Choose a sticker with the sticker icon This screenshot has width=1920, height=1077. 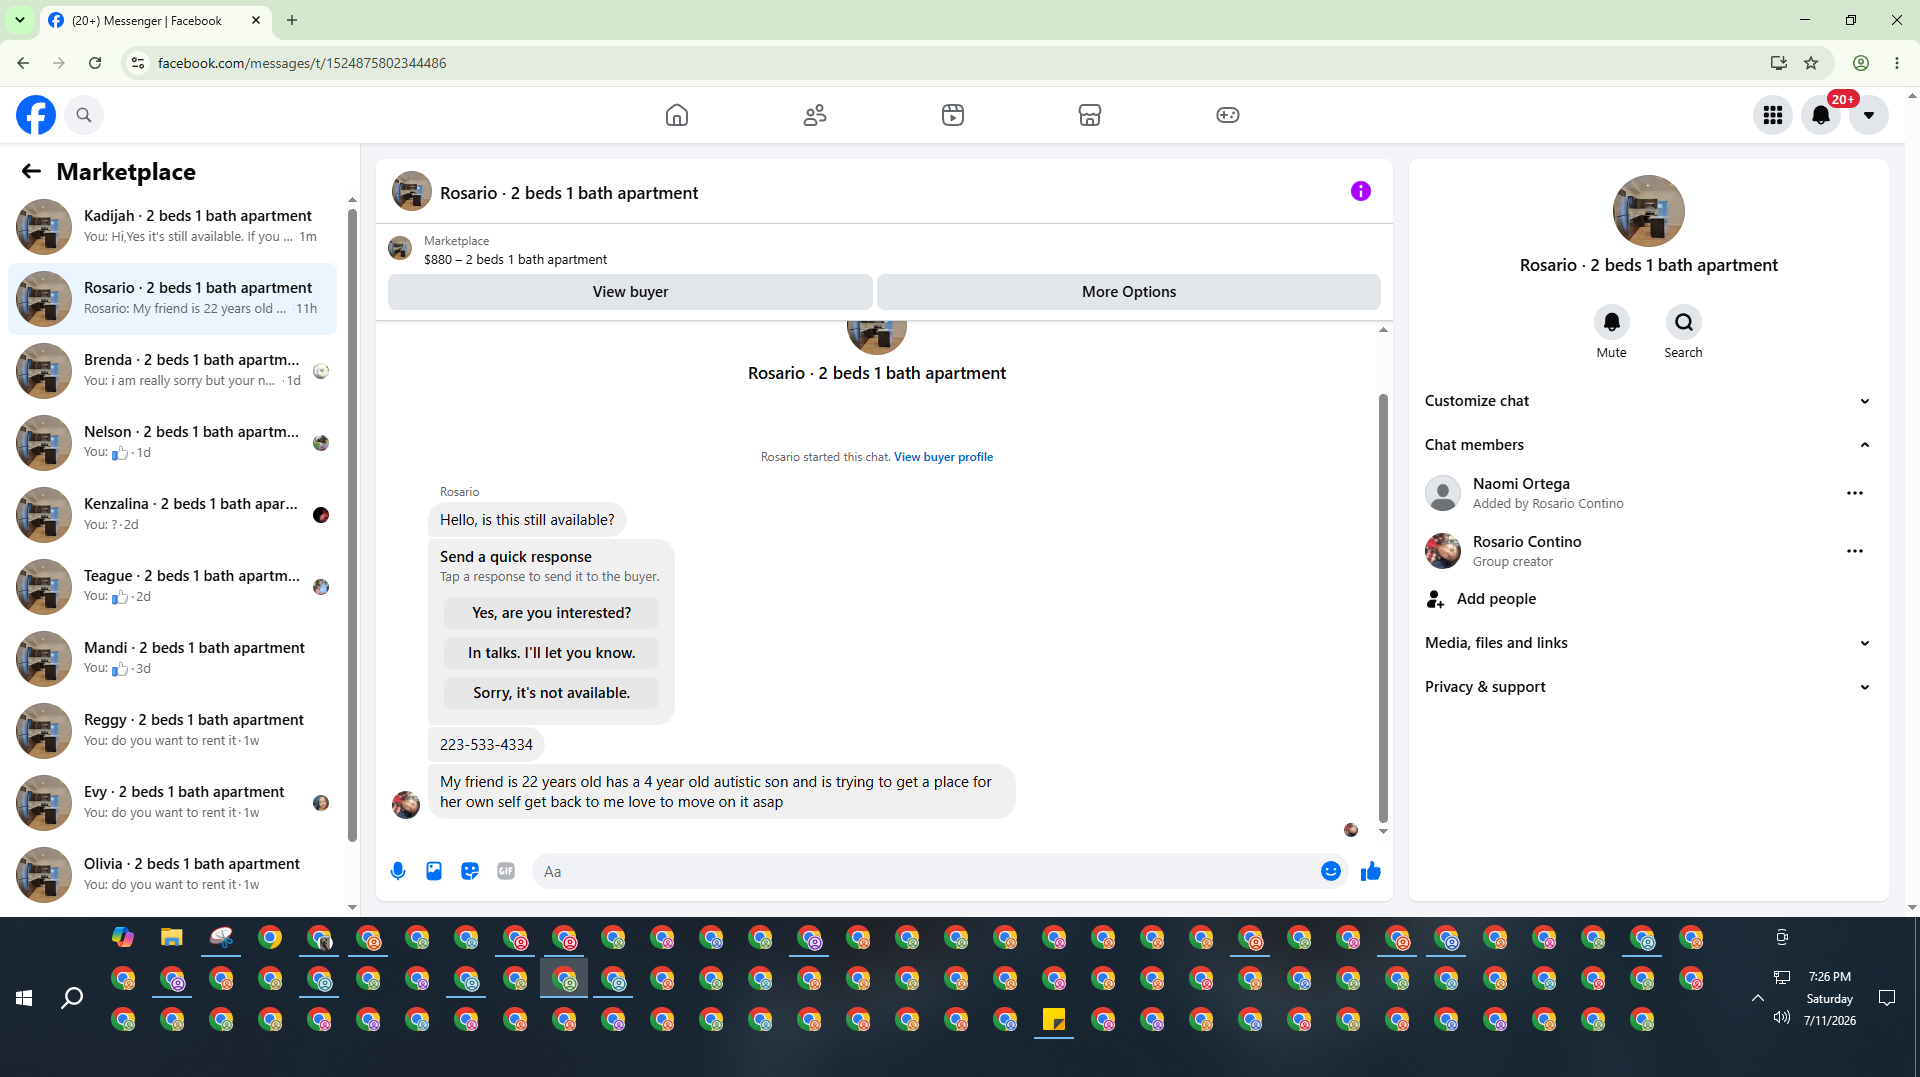point(470,871)
